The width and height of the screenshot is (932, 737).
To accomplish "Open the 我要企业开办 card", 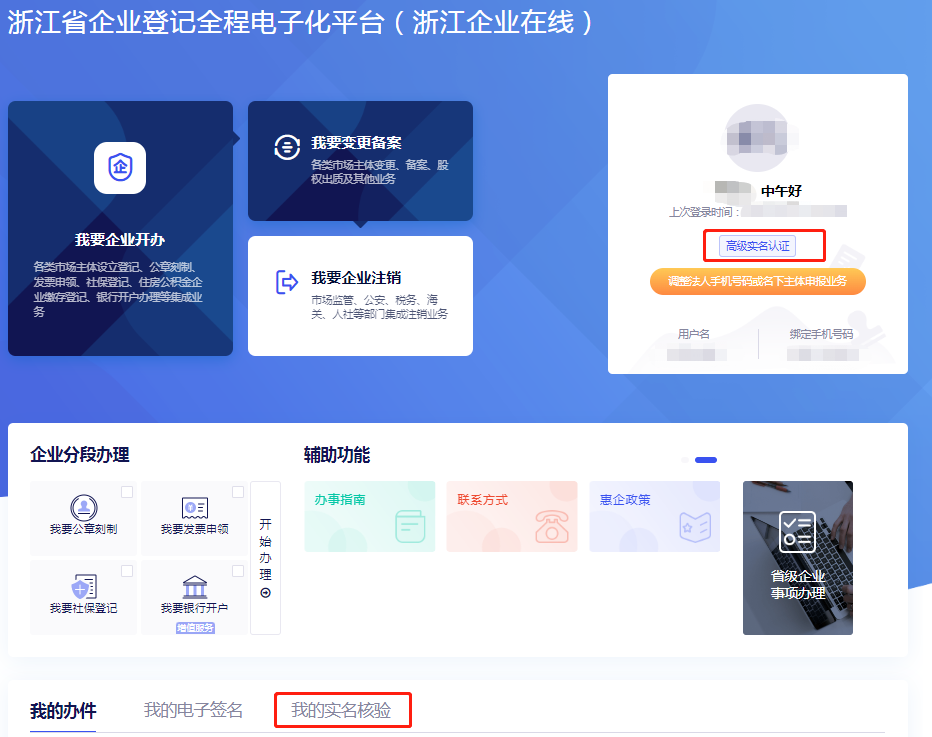I will [120, 228].
